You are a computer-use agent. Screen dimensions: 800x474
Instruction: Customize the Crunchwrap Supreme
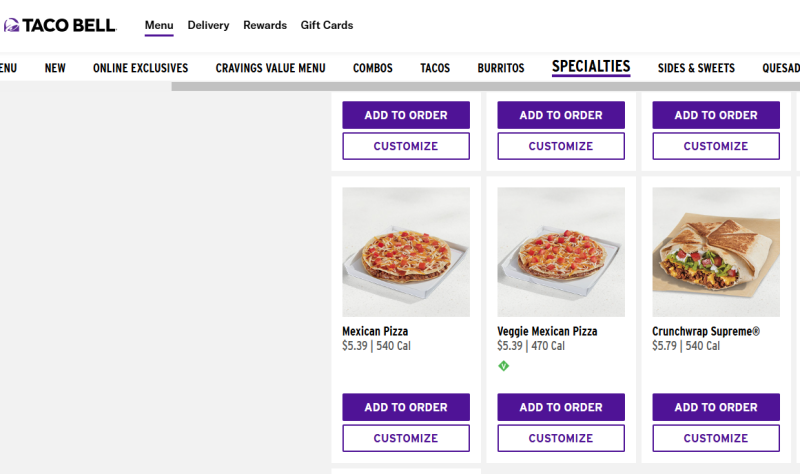coord(716,438)
